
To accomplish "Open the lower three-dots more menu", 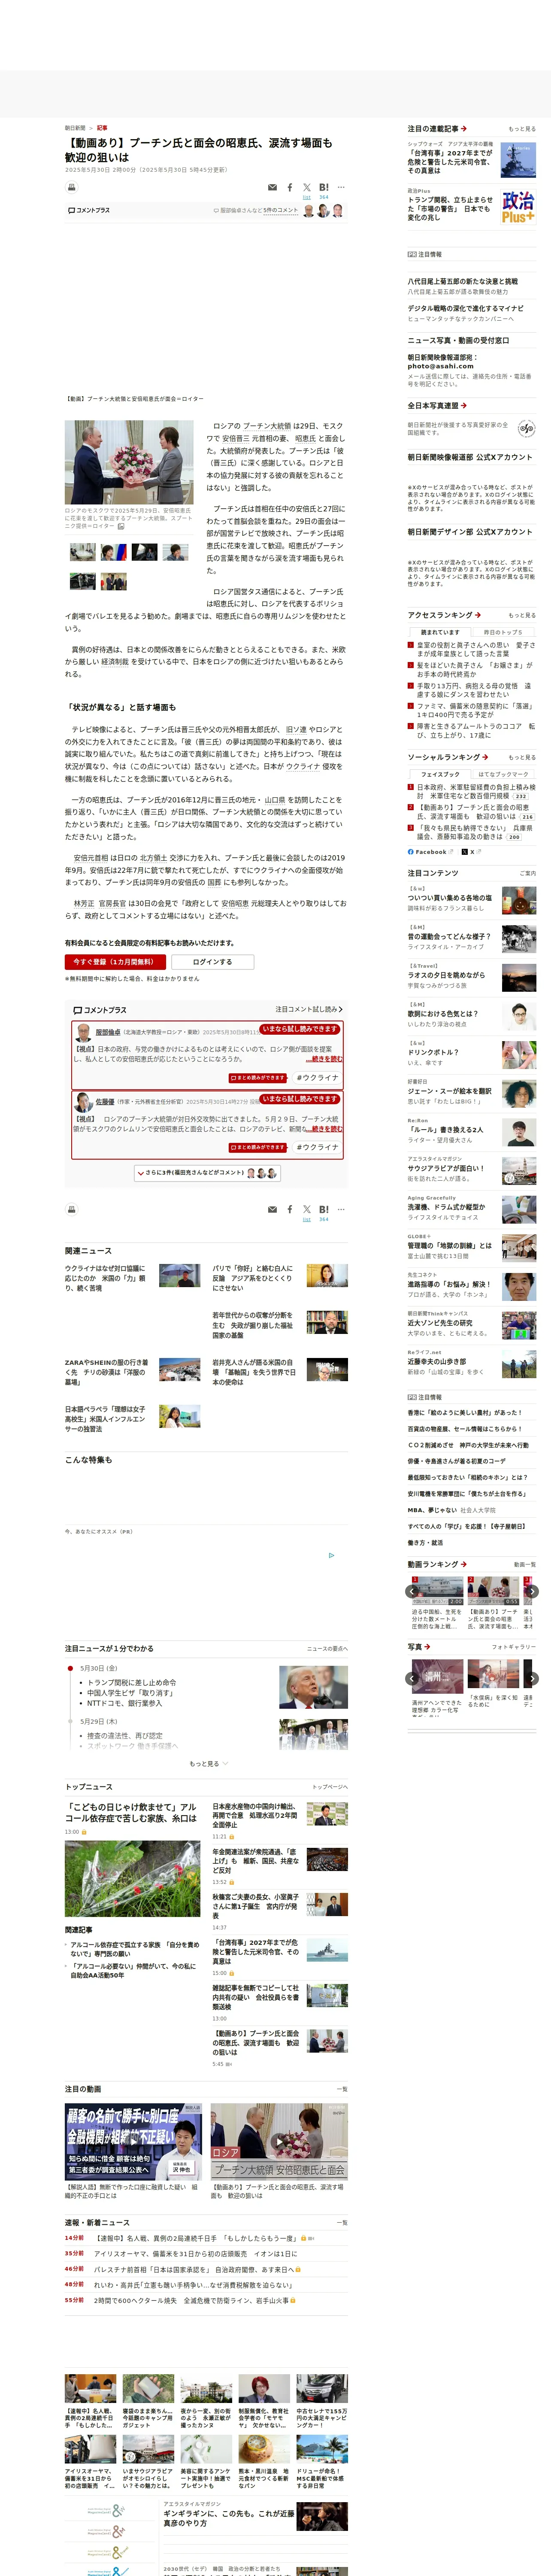I will click(x=341, y=1209).
